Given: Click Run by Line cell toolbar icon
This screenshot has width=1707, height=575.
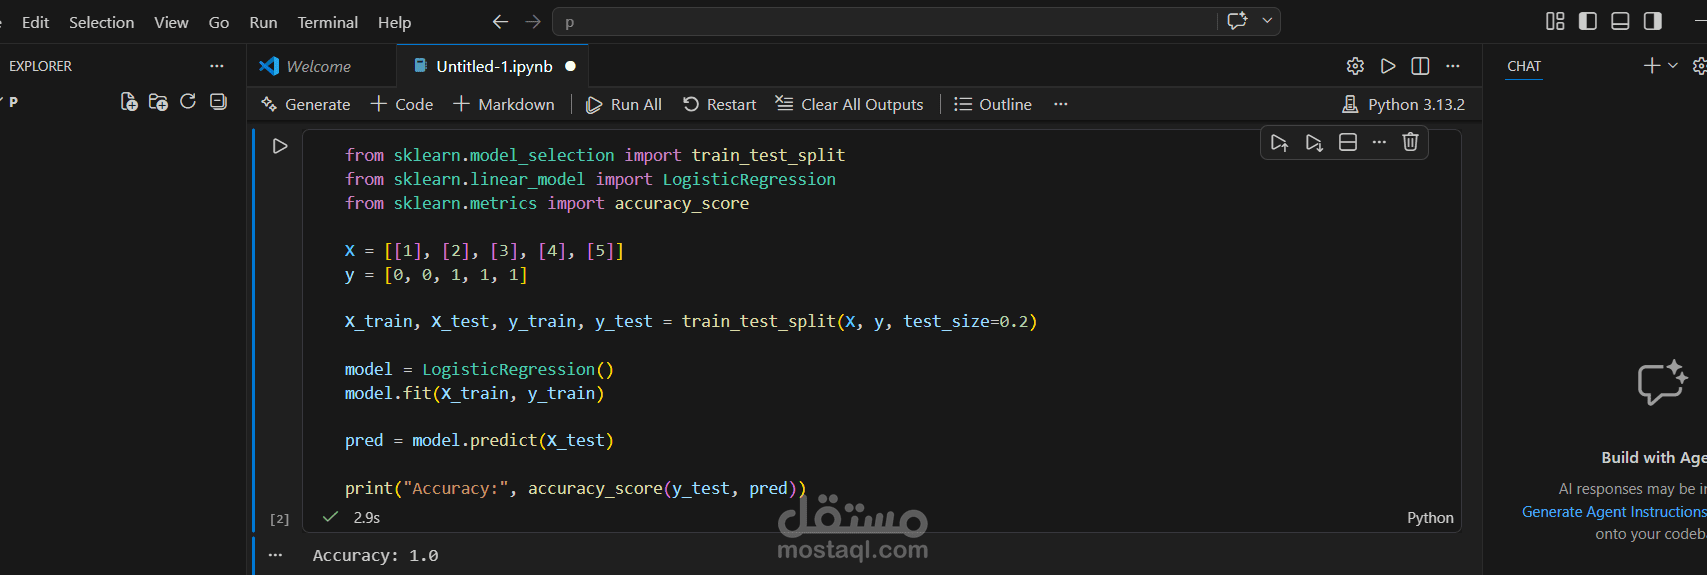Looking at the screenshot, I should [1279, 142].
